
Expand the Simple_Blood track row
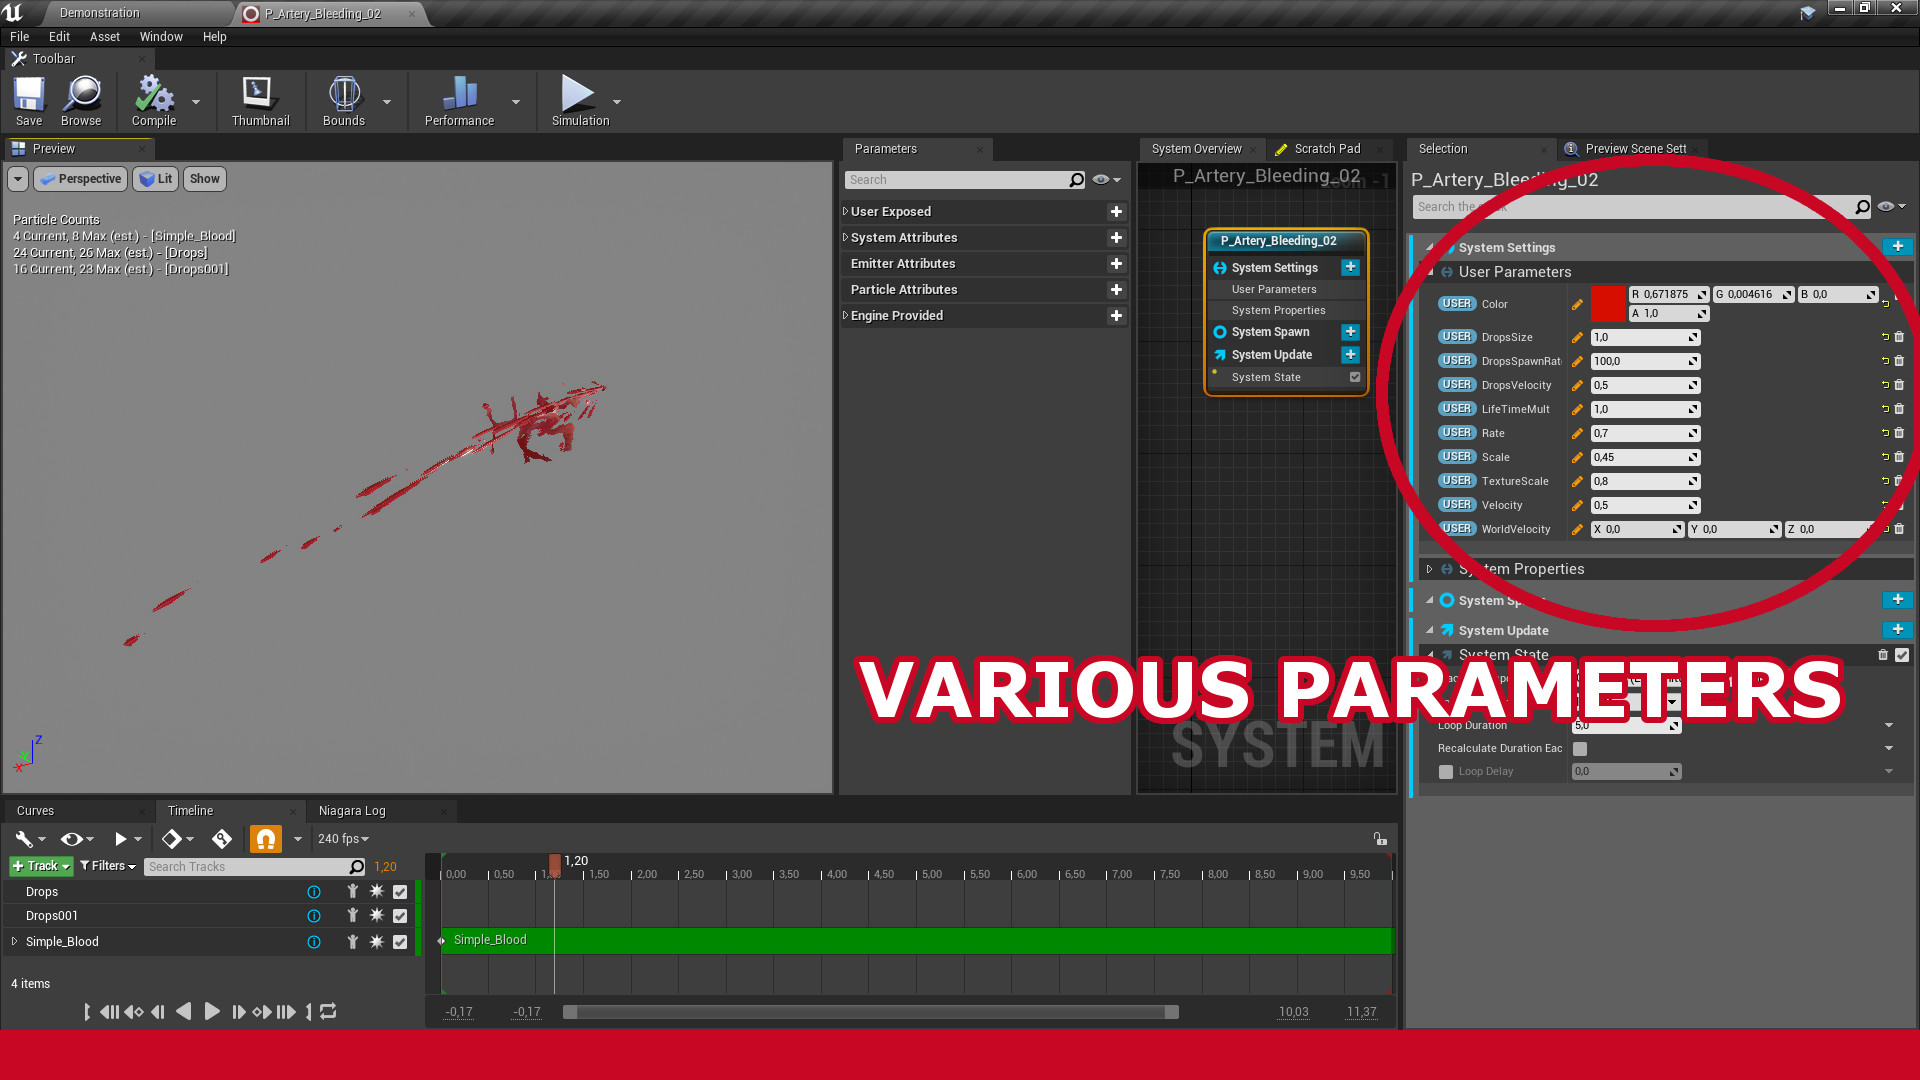click(14, 942)
